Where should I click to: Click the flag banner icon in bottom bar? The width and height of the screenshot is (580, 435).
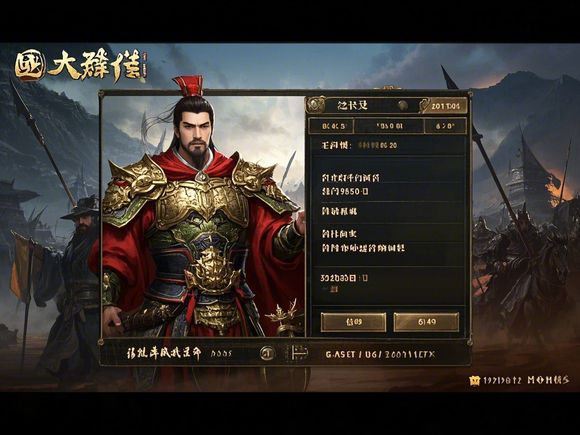pos(298,353)
